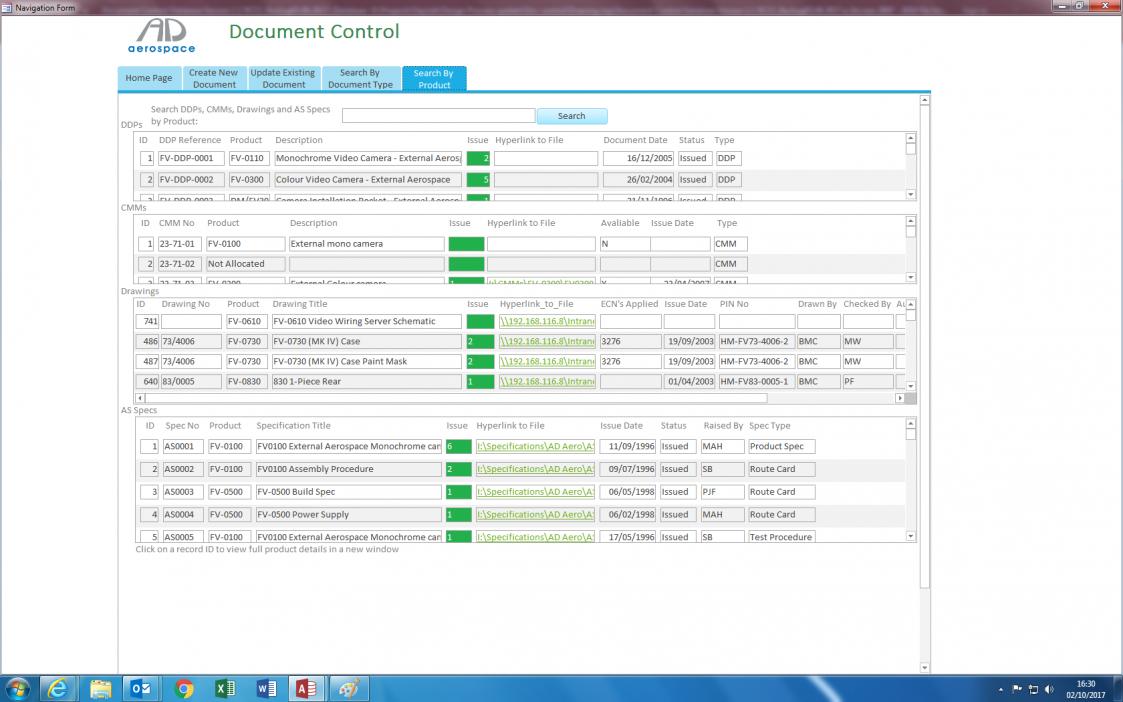Open Excel from the taskbar

(225, 688)
